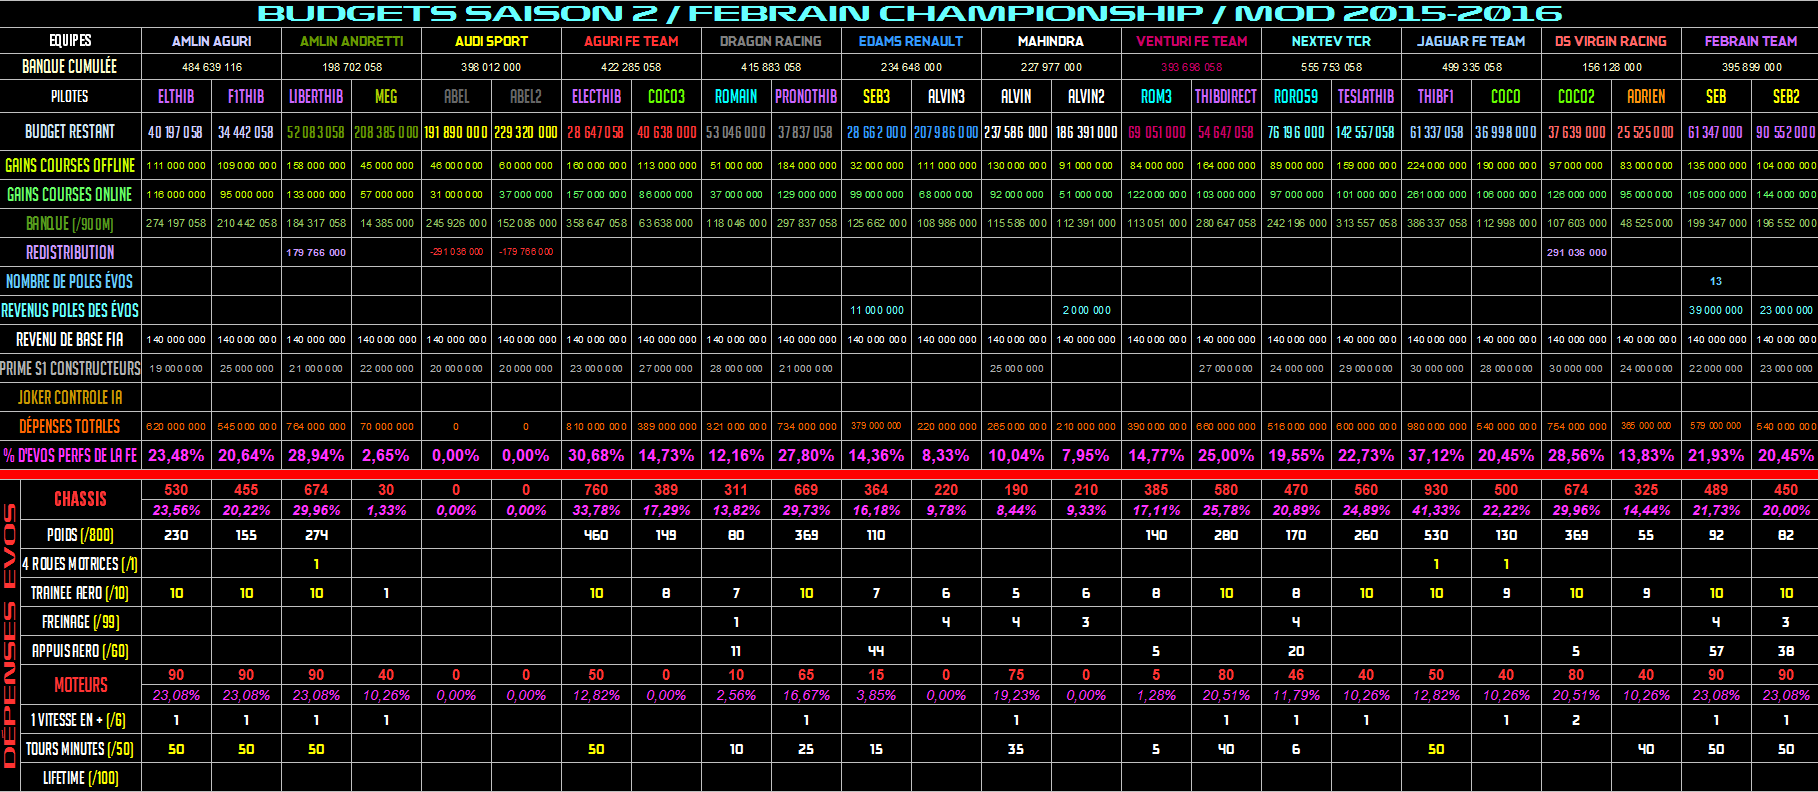Image resolution: width=1818 pixels, height=792 pixels.
Task: Click the Budgets Saison 2 title banner
Action: 909,14
